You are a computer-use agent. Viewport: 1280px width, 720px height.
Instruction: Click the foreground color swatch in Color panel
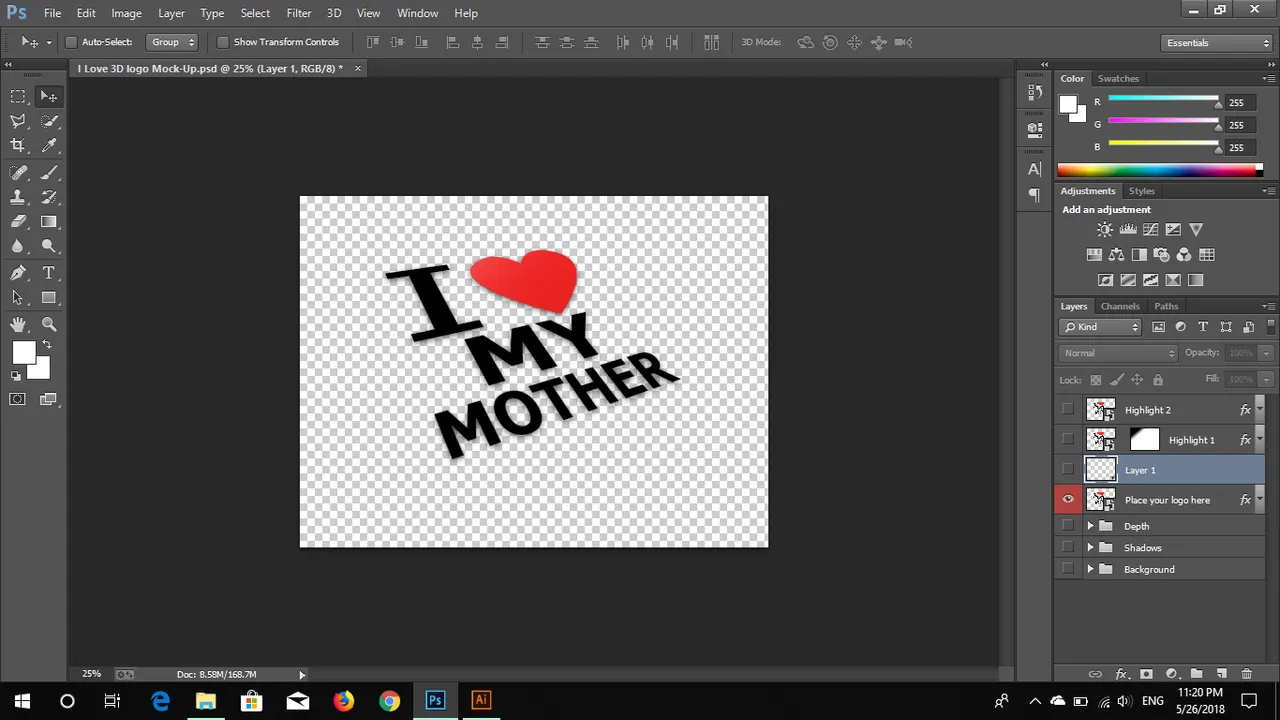(1068, 104)
